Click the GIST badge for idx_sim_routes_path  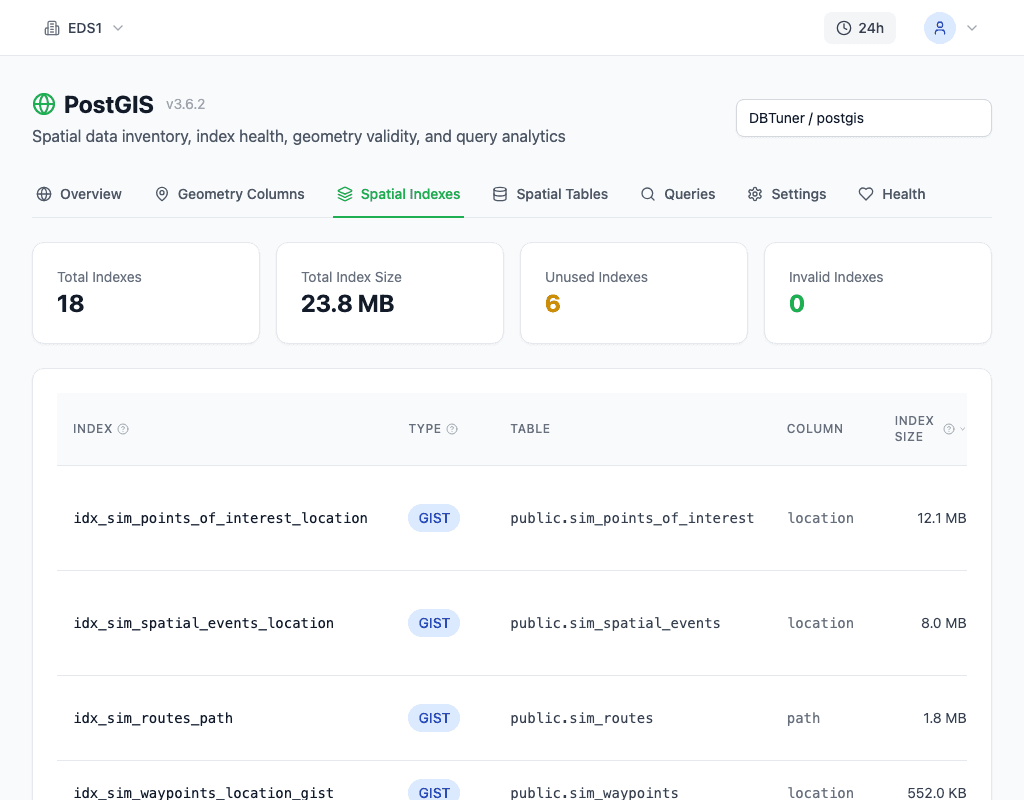pyautogui.click(x=434, y=718)
